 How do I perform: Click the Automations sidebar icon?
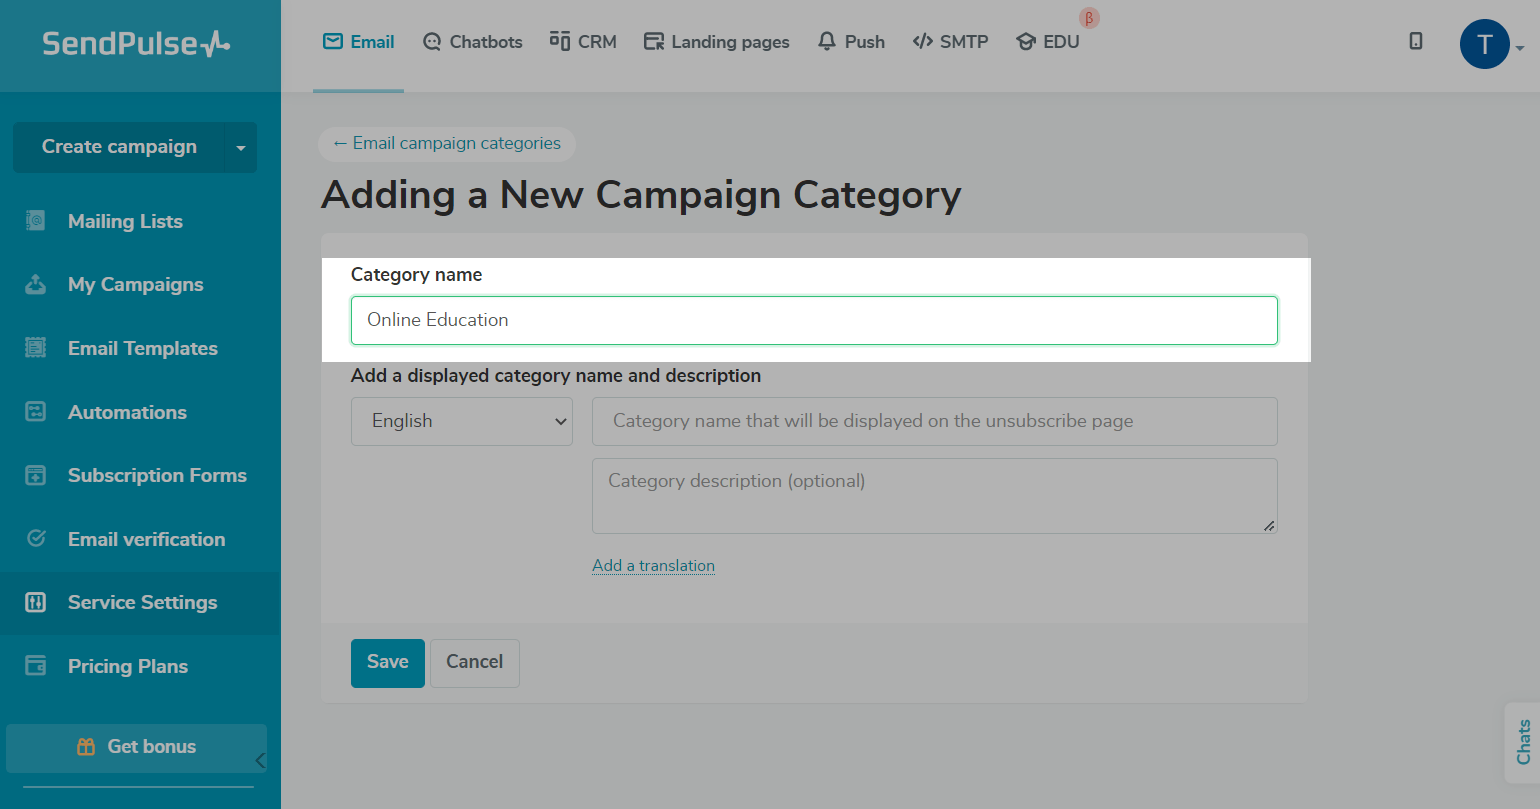(36, 412)
